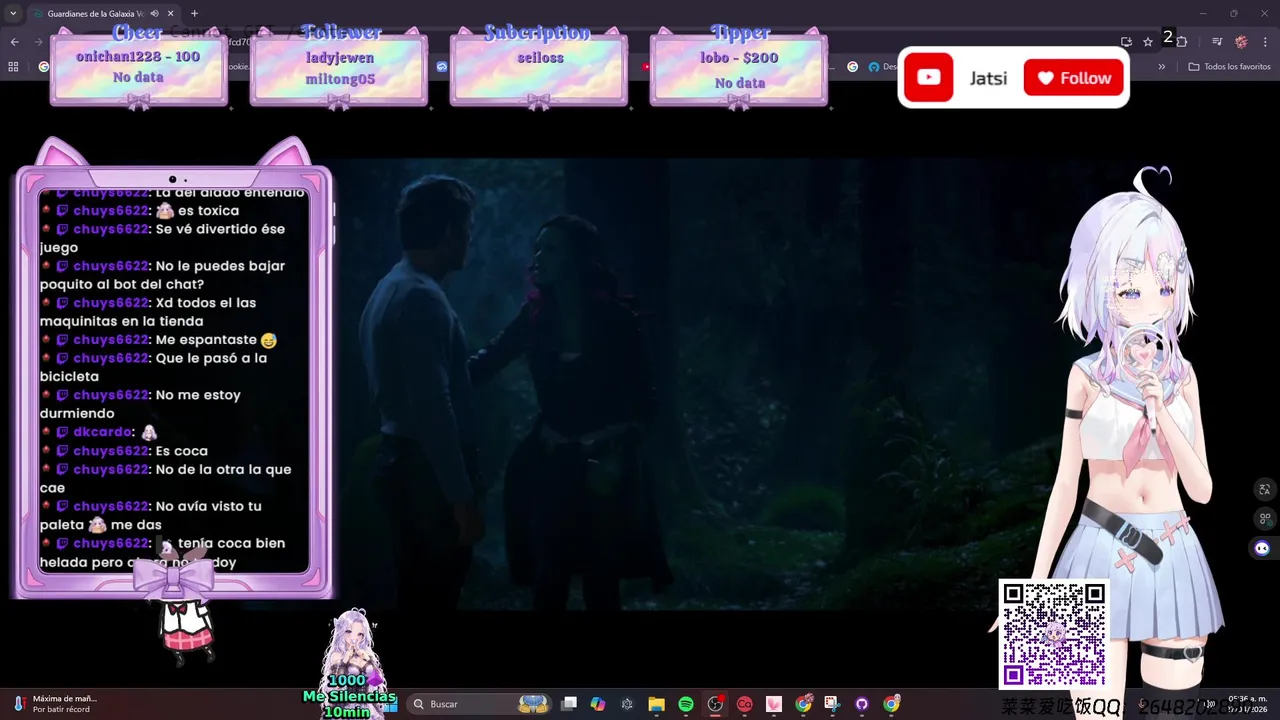
Task: Open Todos los favoritos folder
Action: pos(1229,67)
